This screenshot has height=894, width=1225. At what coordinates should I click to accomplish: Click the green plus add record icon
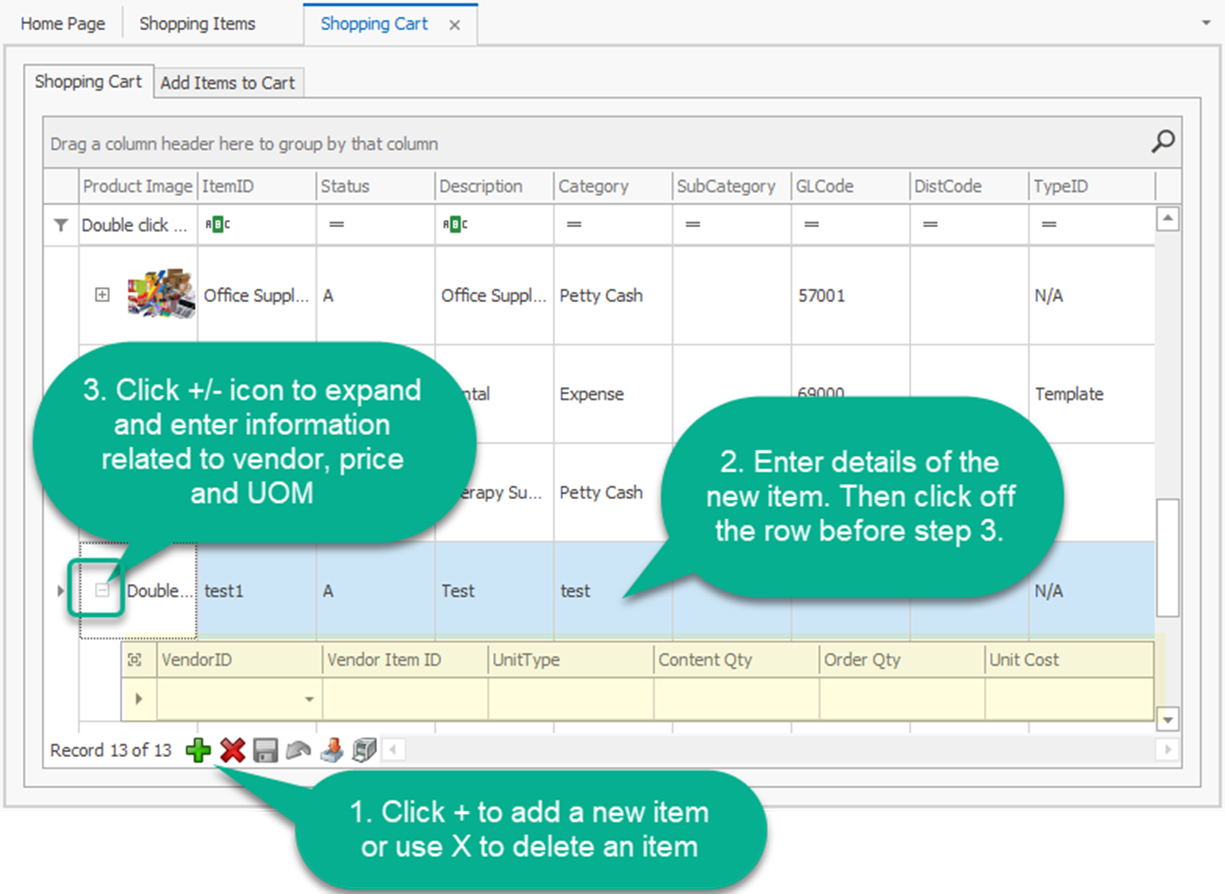(198, 750)
